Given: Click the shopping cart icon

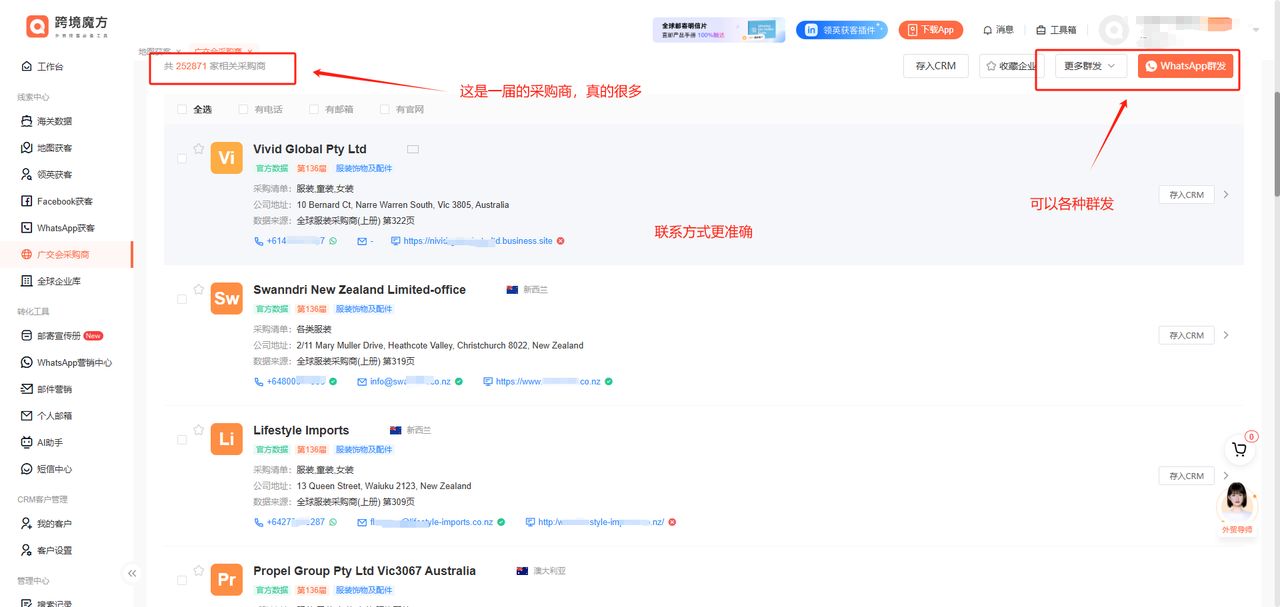Looking at the screenshot, I should pos(1240,450).
